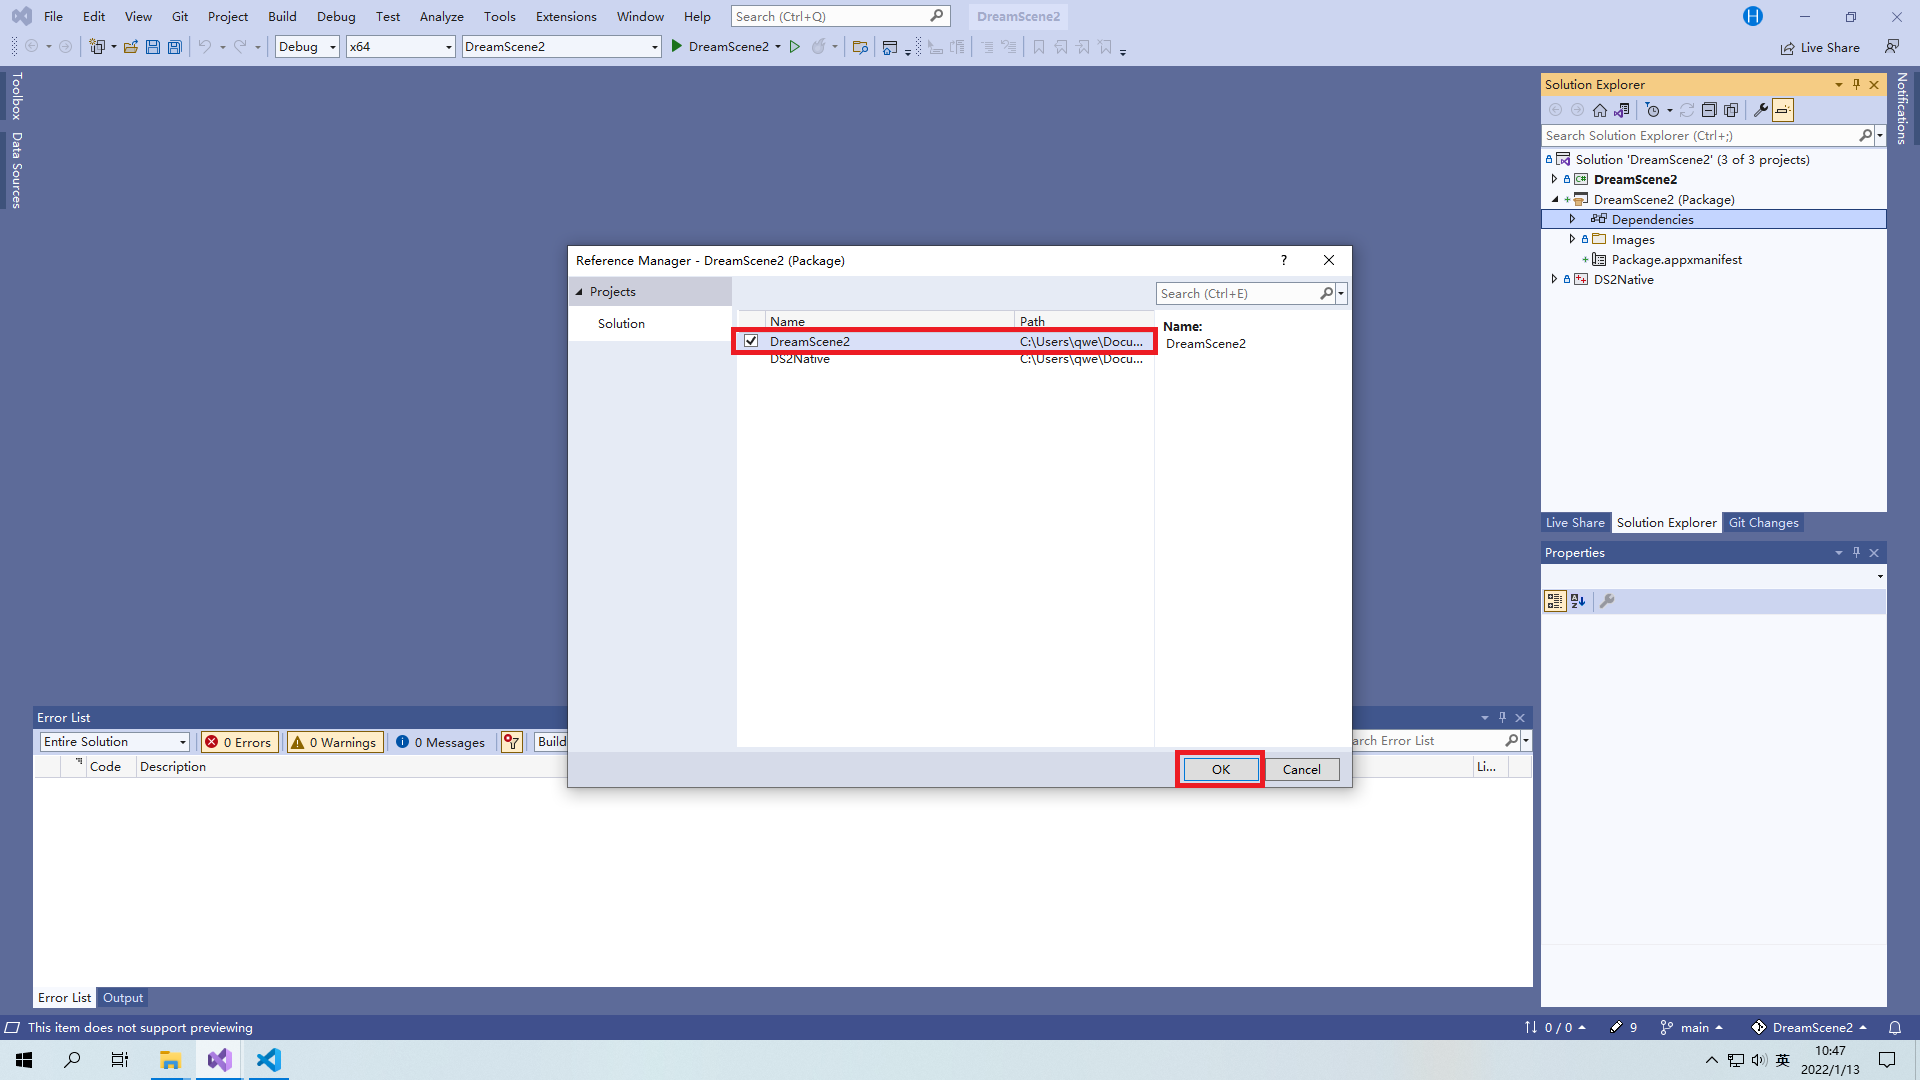Click the Send Feedback person icon
Viewport: 1920px width, 1080px height.
pyautogui.click(x=1892, y=47)
